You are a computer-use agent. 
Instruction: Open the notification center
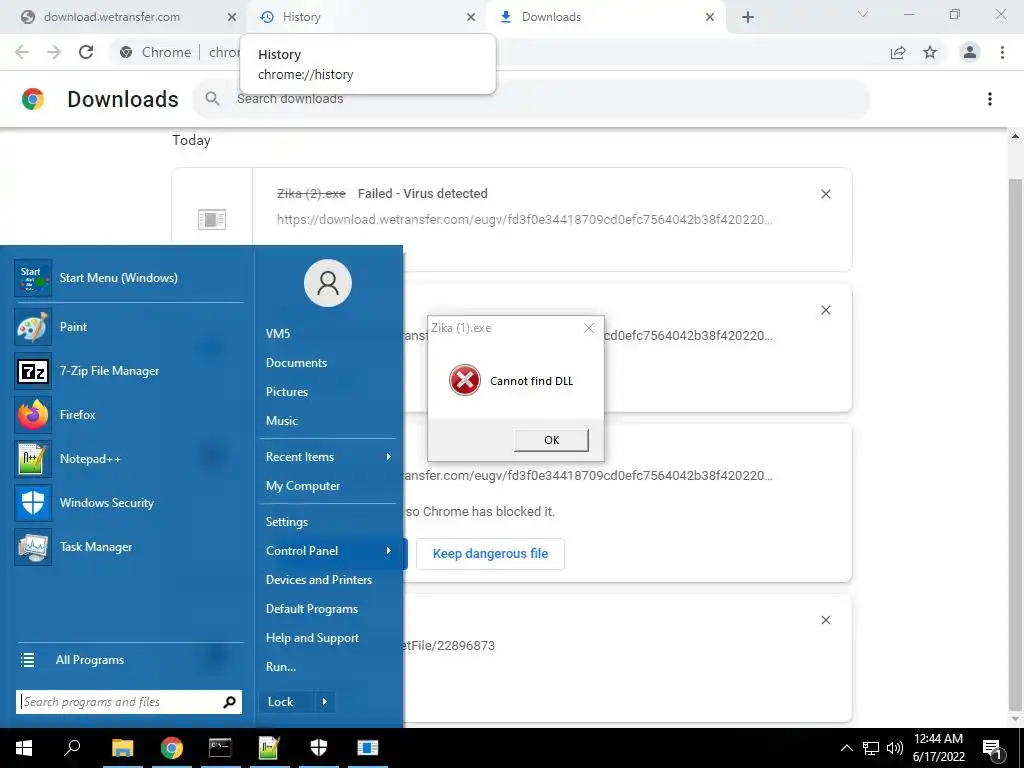click(992, 748)
